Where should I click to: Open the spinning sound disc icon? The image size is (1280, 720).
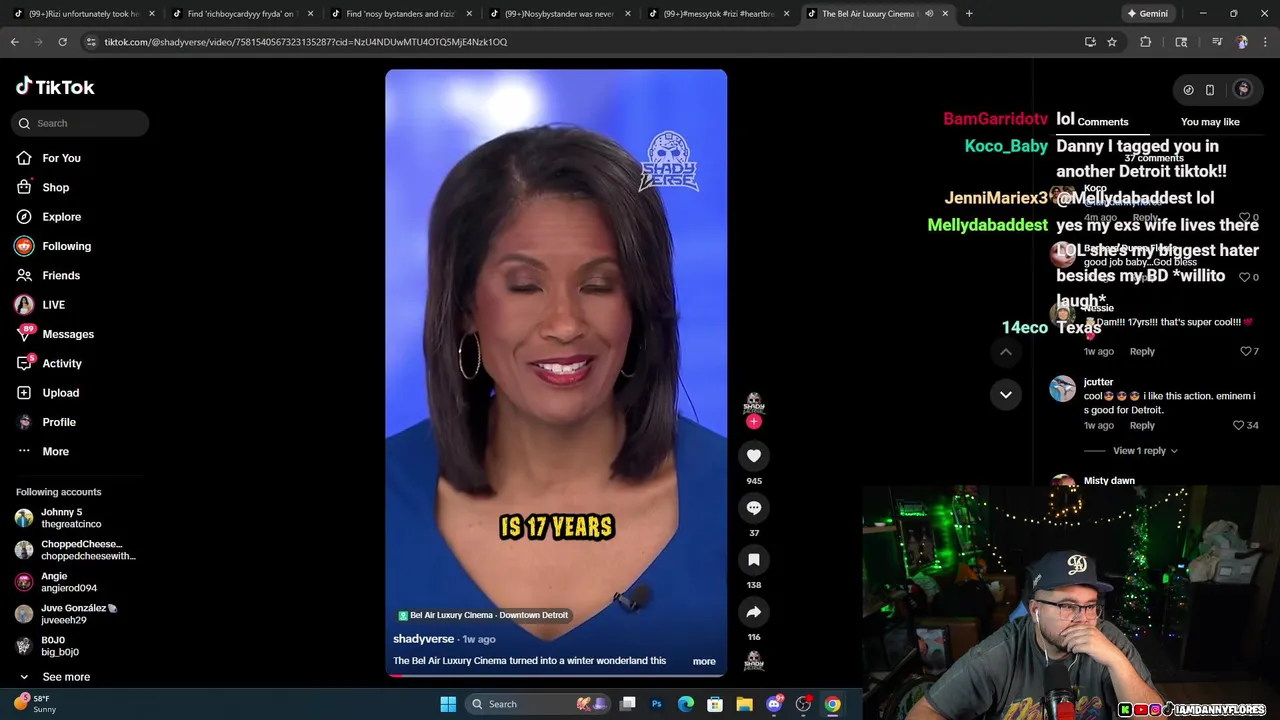(754, 661)
